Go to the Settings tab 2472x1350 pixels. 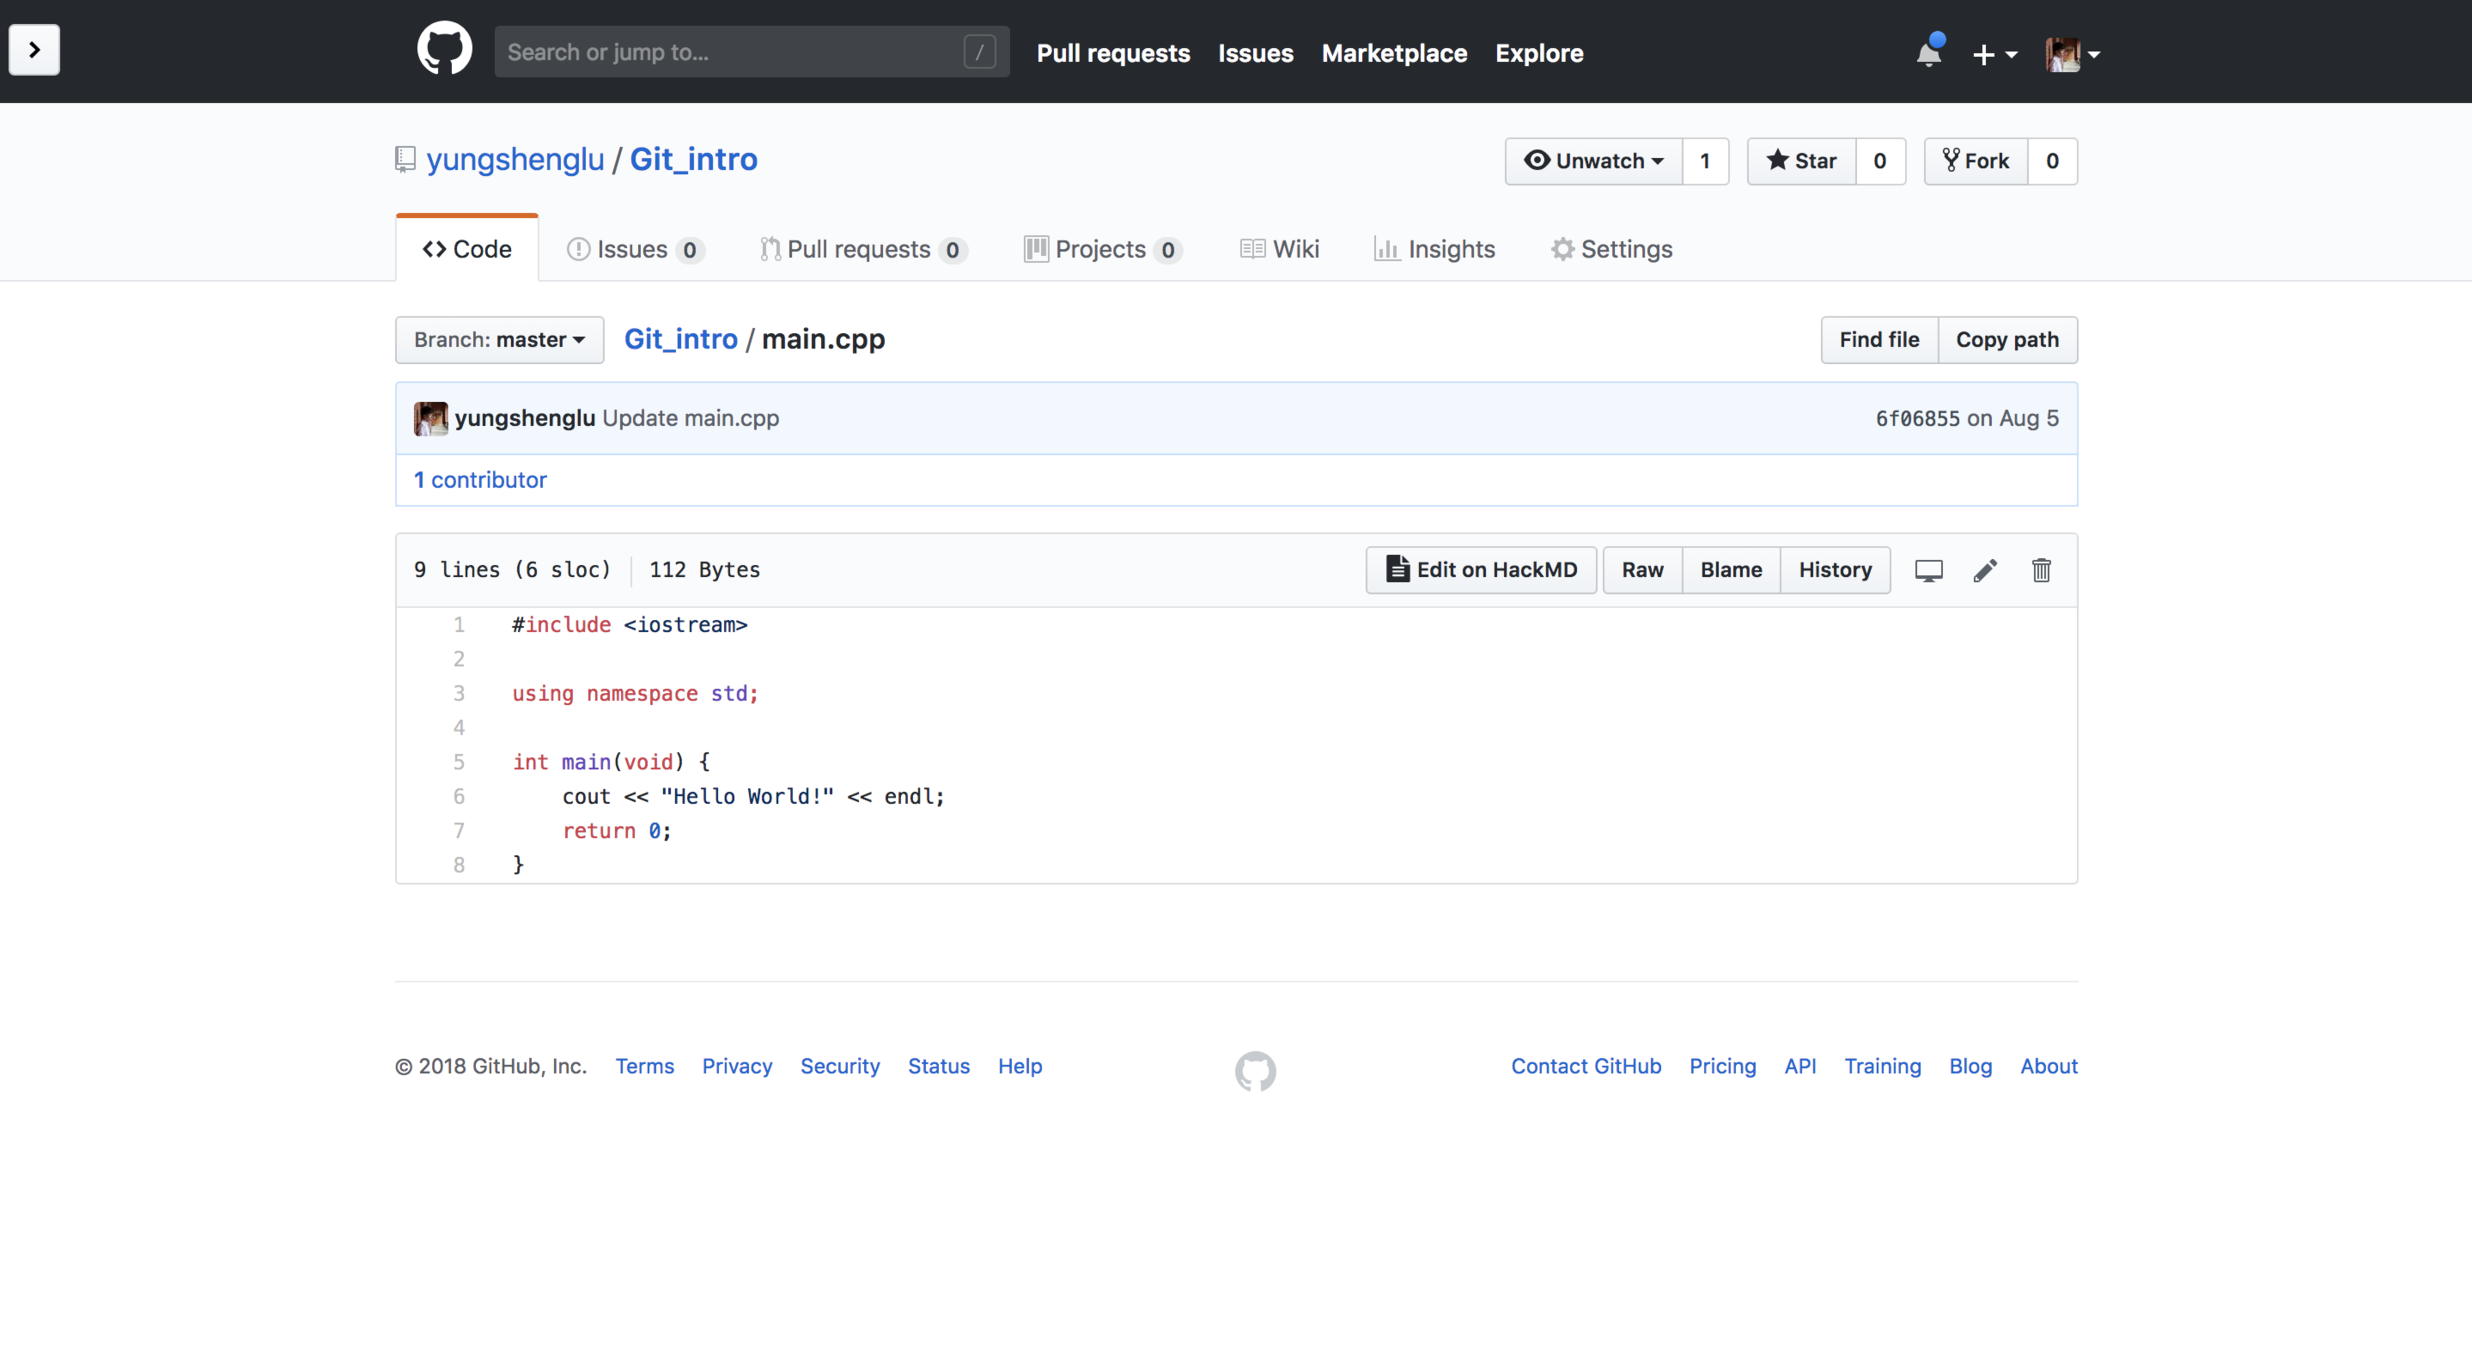pyautogui.click(x=1611, y=249)
